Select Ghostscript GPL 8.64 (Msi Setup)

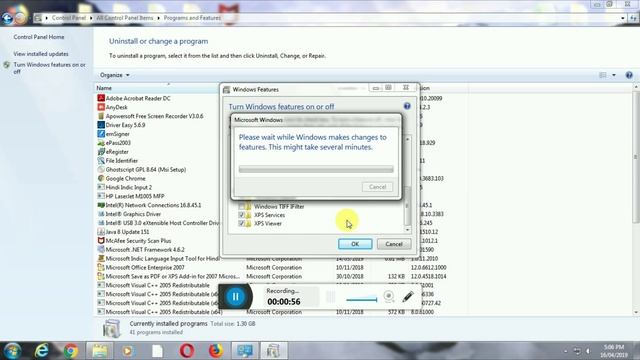[x=146, y=169]
